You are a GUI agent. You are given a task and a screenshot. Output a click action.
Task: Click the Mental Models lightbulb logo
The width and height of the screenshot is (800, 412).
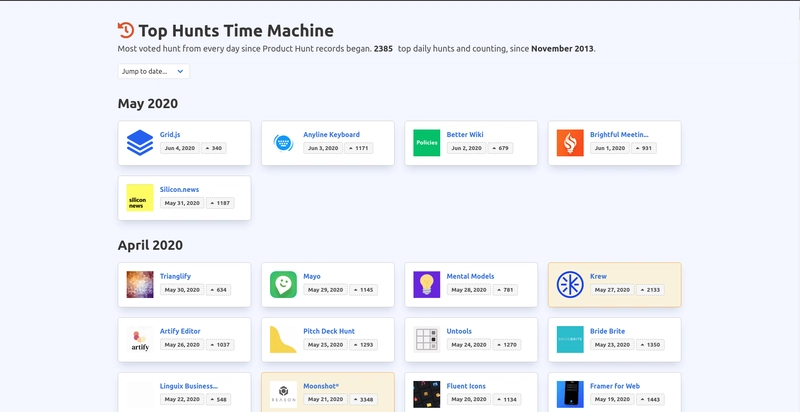coord(427,285)
